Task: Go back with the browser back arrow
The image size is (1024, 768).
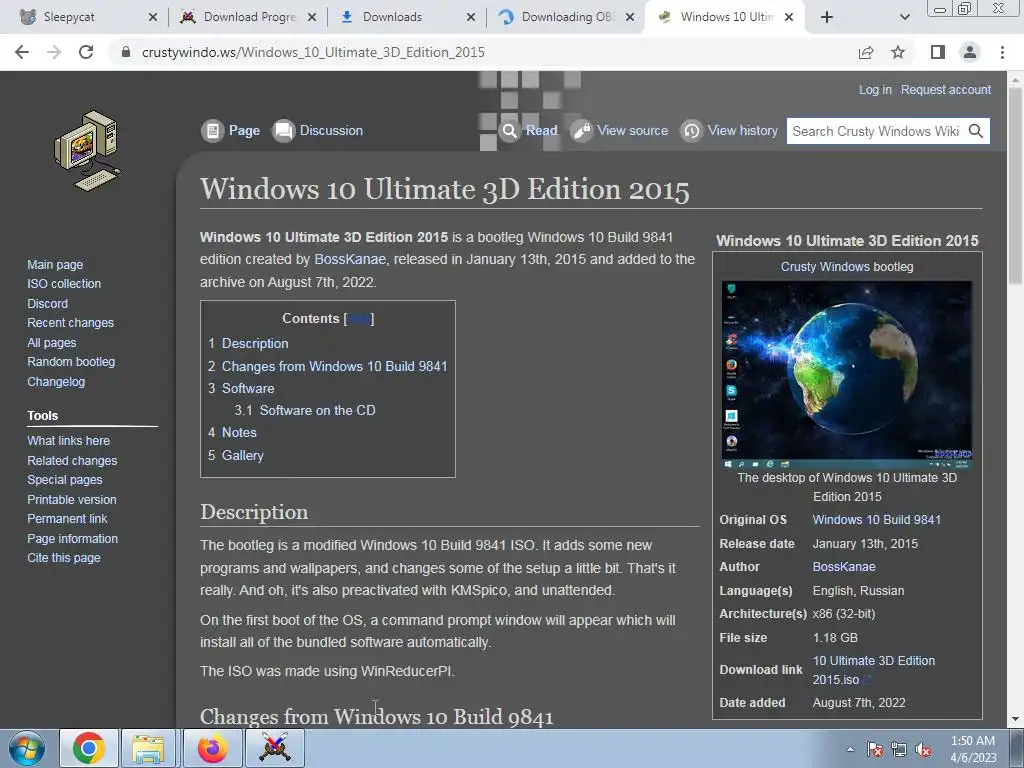Action: (22, 52)
